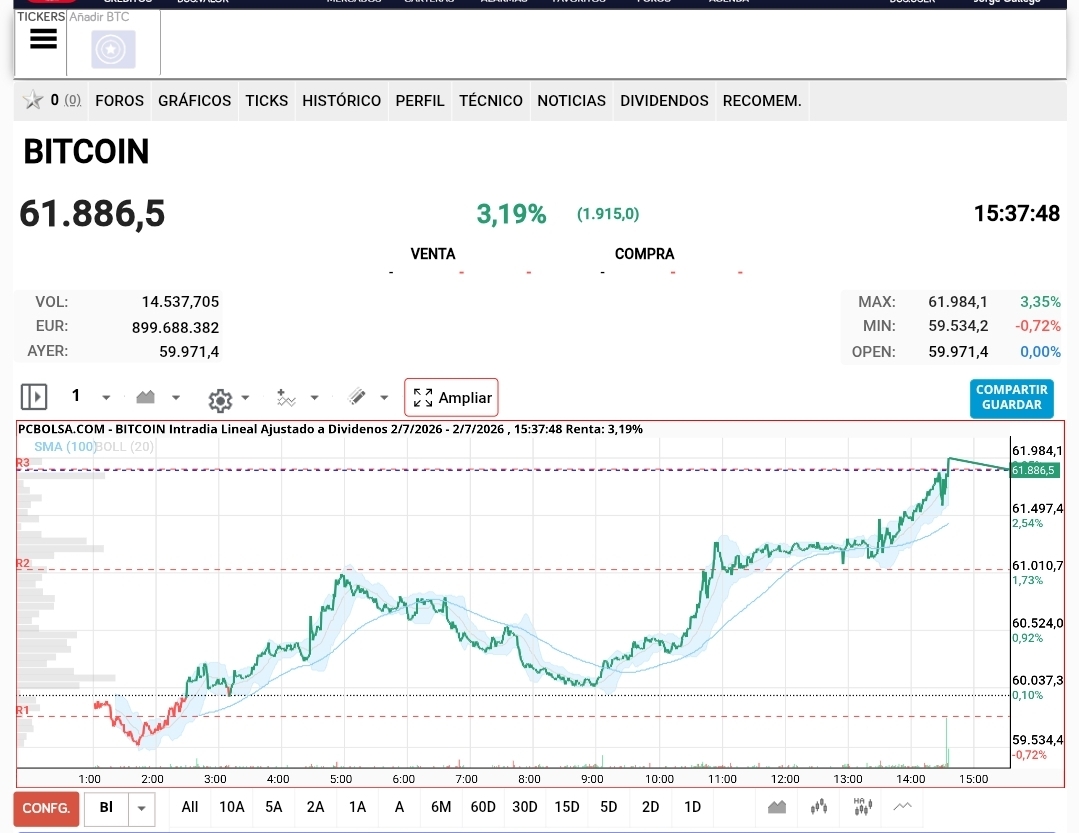Click the green 61.886,5 price tag on axis

point(1034,470)
